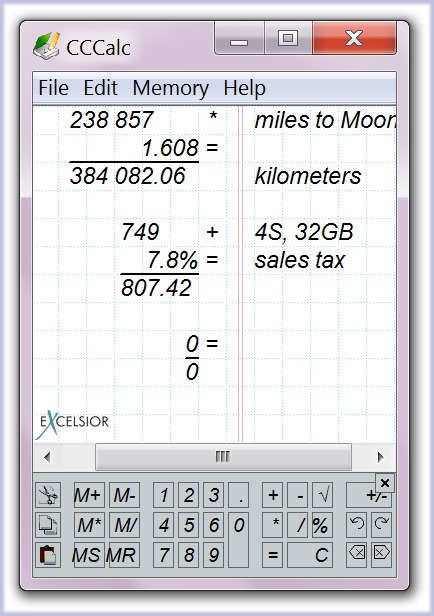Click digit key 1
The width and height of the screenshot is (434, 616).
163,495
